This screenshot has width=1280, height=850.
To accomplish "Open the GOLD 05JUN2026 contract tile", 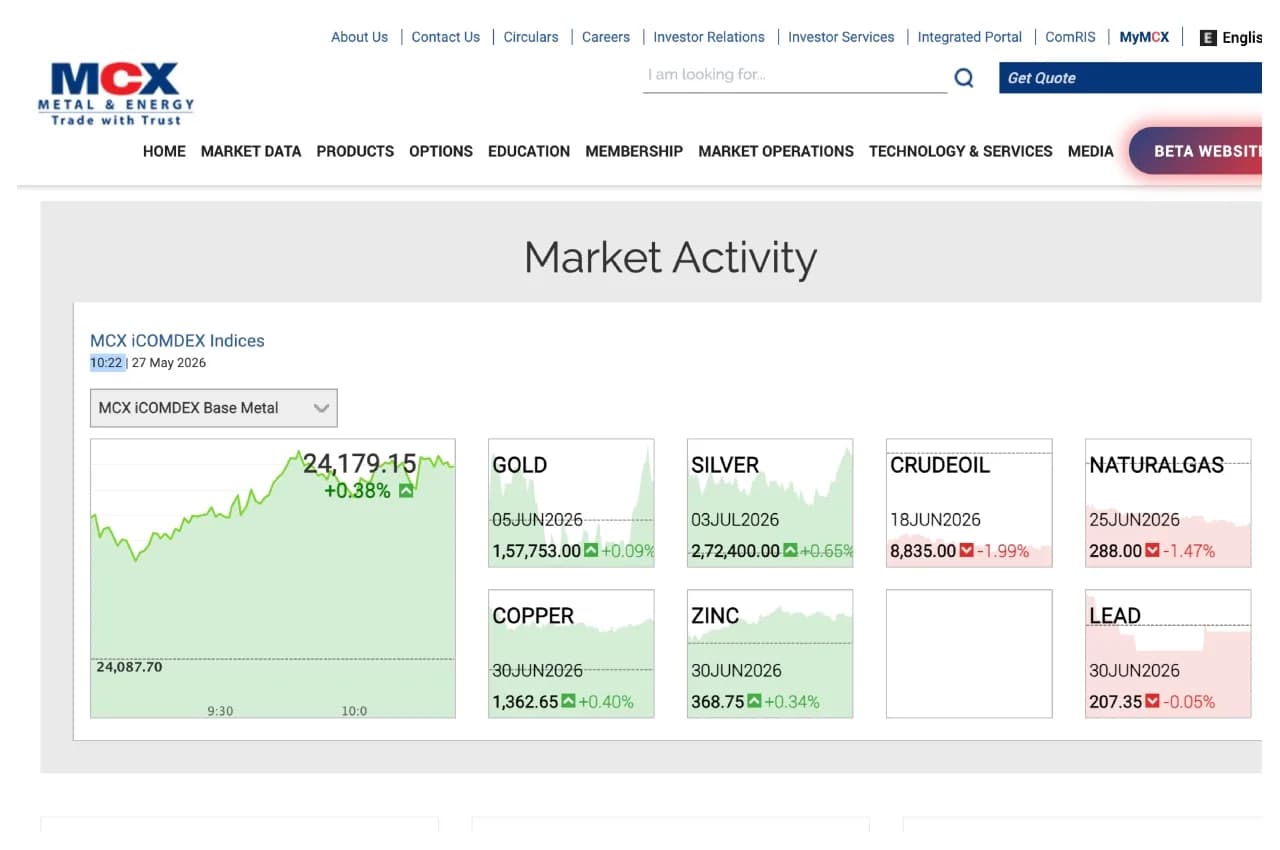I will (x=571, y=503).
